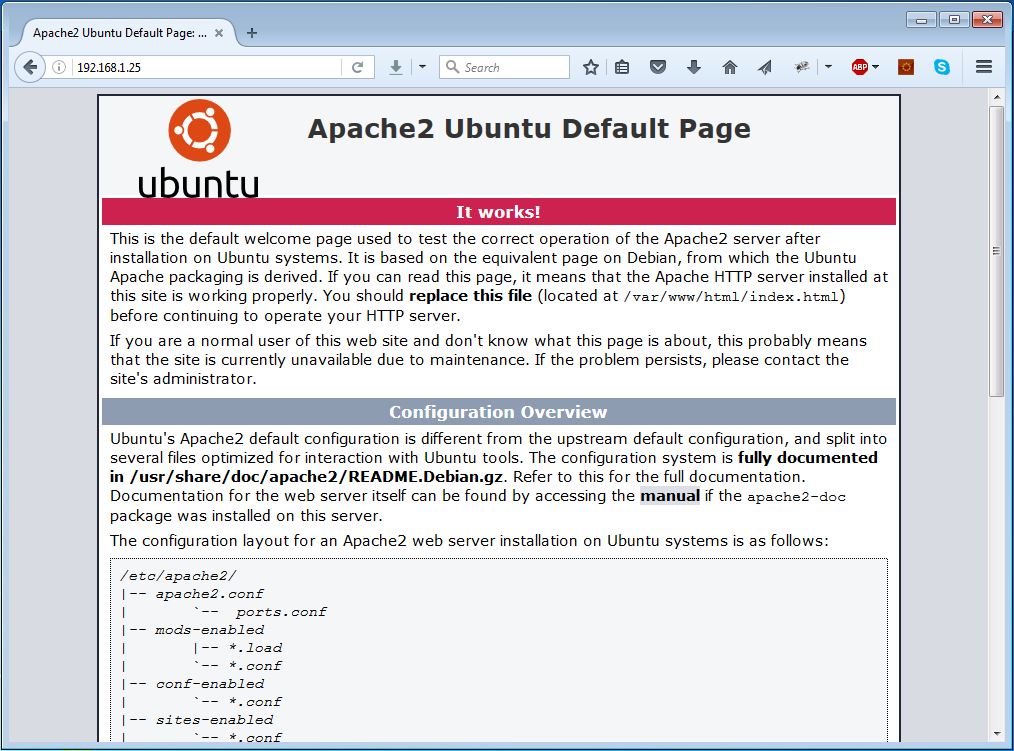Click the 'Configuration Overview' heading
The image size is (1014, 751).
(x=498, y=412)
